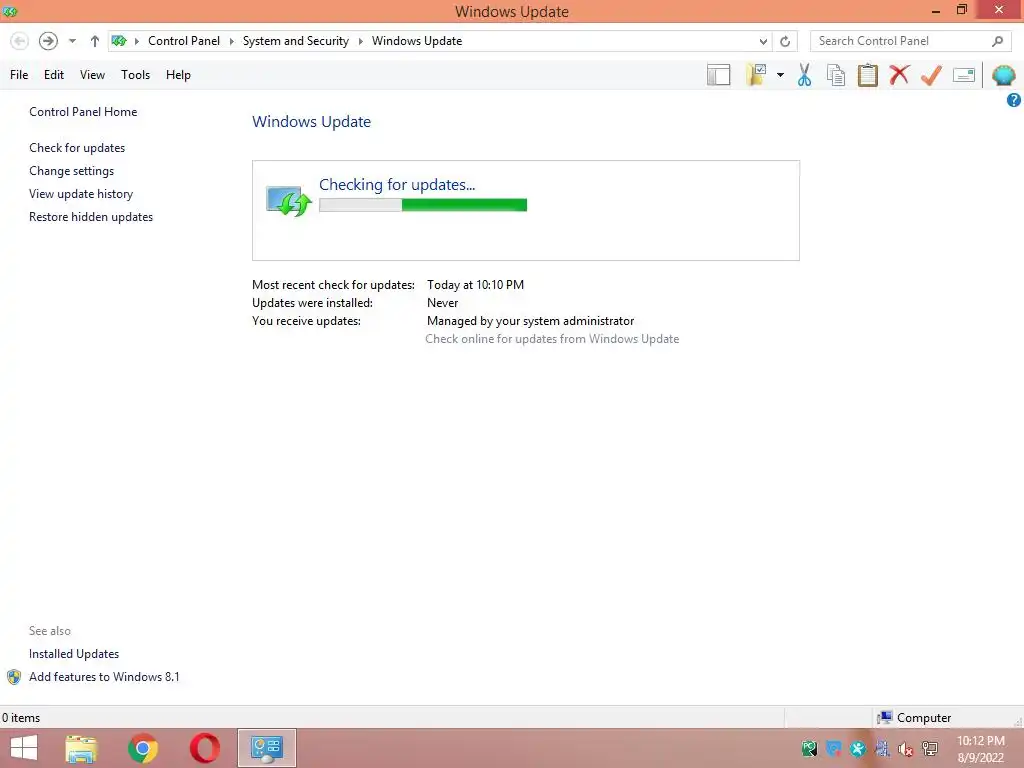
Task: Click the Windows Update breadcrumb segment
Action: (417, 41)
